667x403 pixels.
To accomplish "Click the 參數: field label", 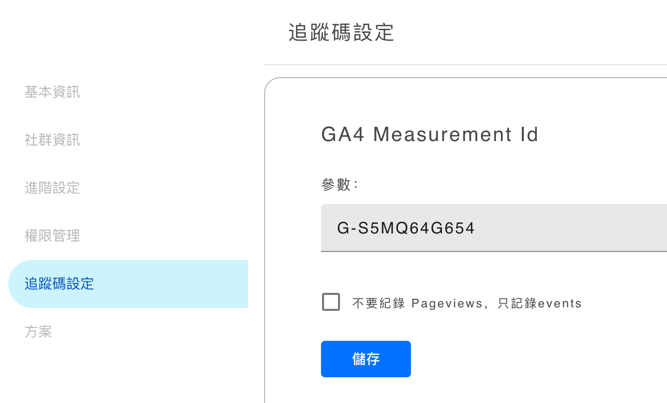I will coord(340,185).
